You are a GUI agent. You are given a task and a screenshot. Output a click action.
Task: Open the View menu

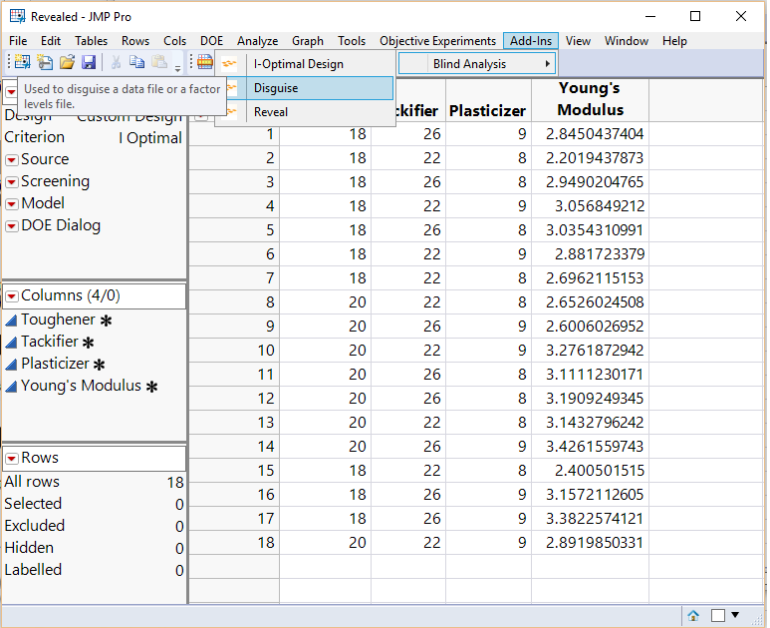tap(578, 41)
